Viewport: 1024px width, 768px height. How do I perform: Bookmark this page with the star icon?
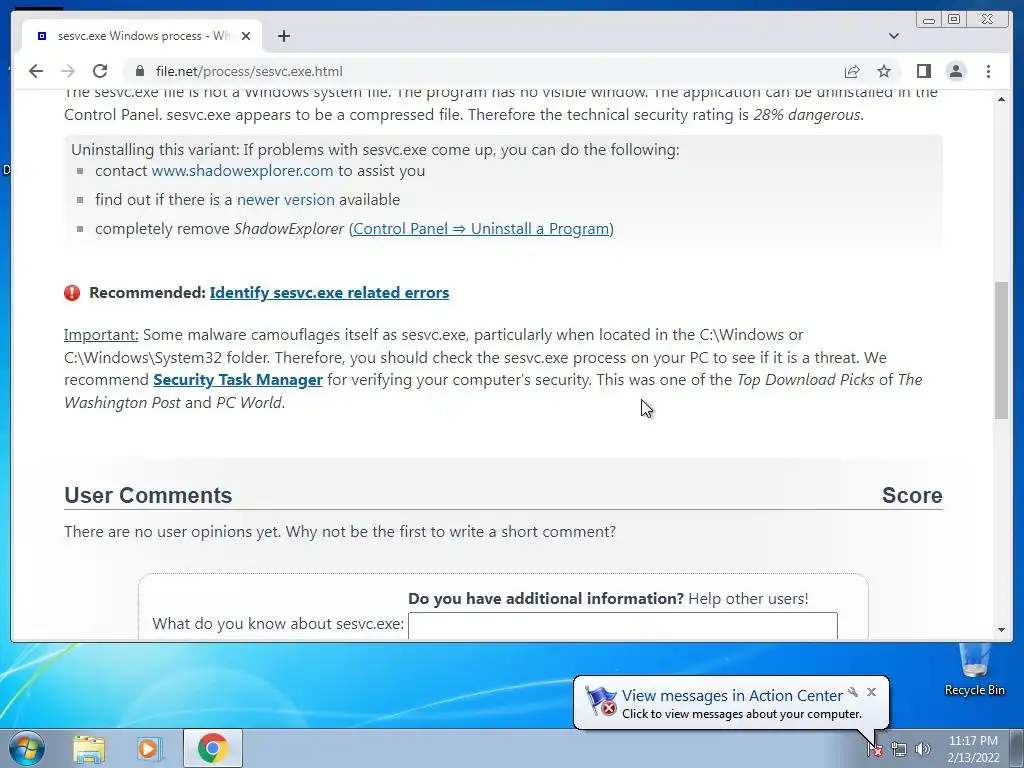[884, 71]
